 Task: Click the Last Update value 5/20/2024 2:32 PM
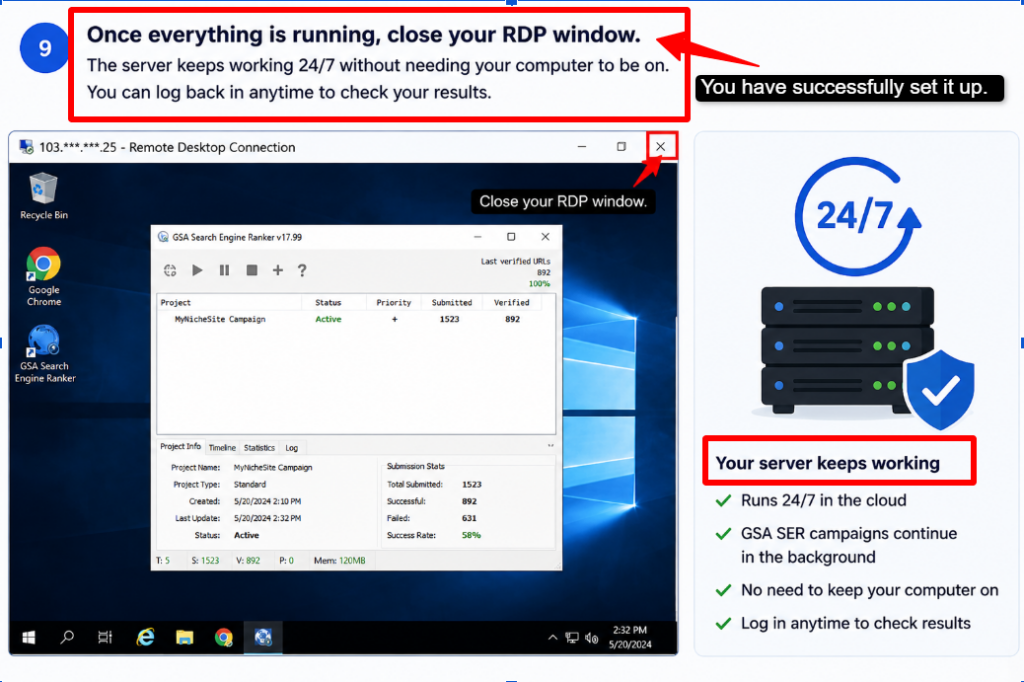click(x=267, y=519)
